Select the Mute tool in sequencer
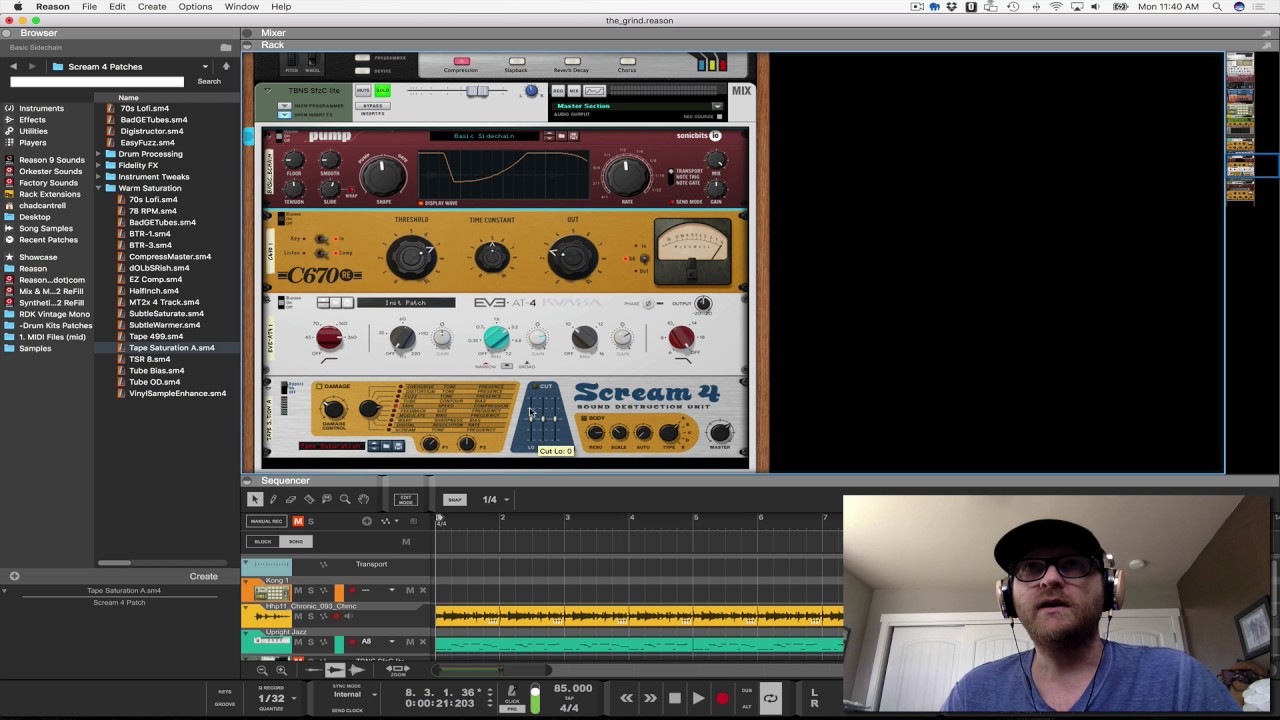The height and width of the screenshot is (720, 1280). 327,499
